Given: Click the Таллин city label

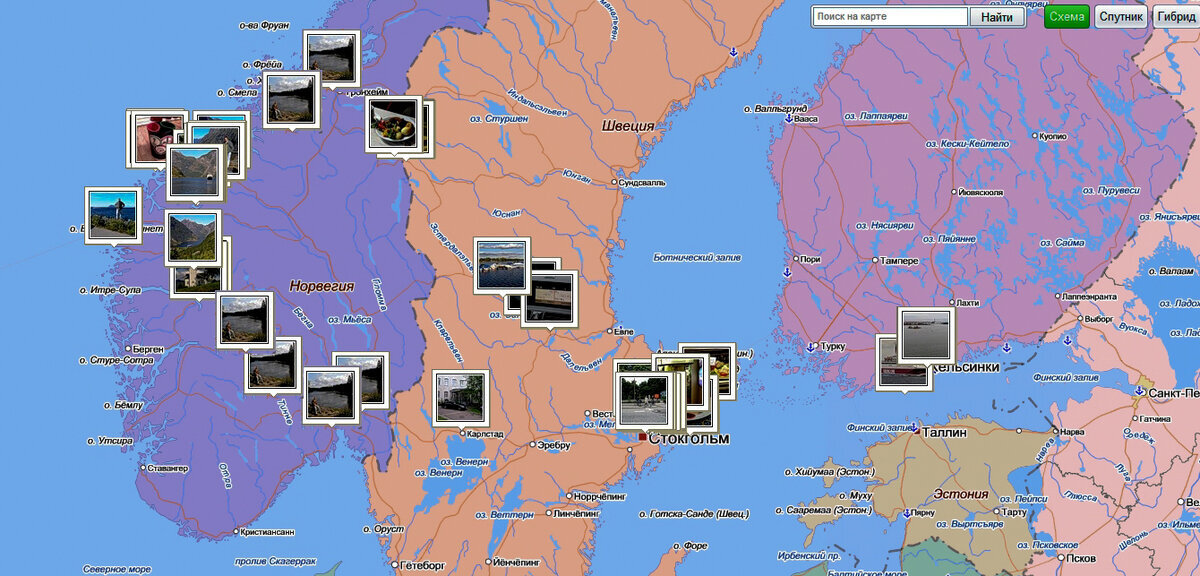Looking at the screenshot, I should pyautogui.click(x=945, y=433).
